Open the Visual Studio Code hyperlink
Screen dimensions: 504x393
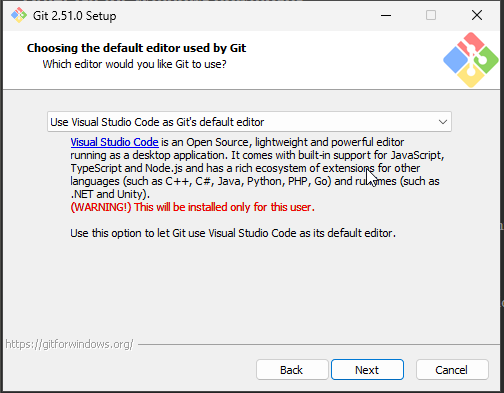[x=114, y=142]
